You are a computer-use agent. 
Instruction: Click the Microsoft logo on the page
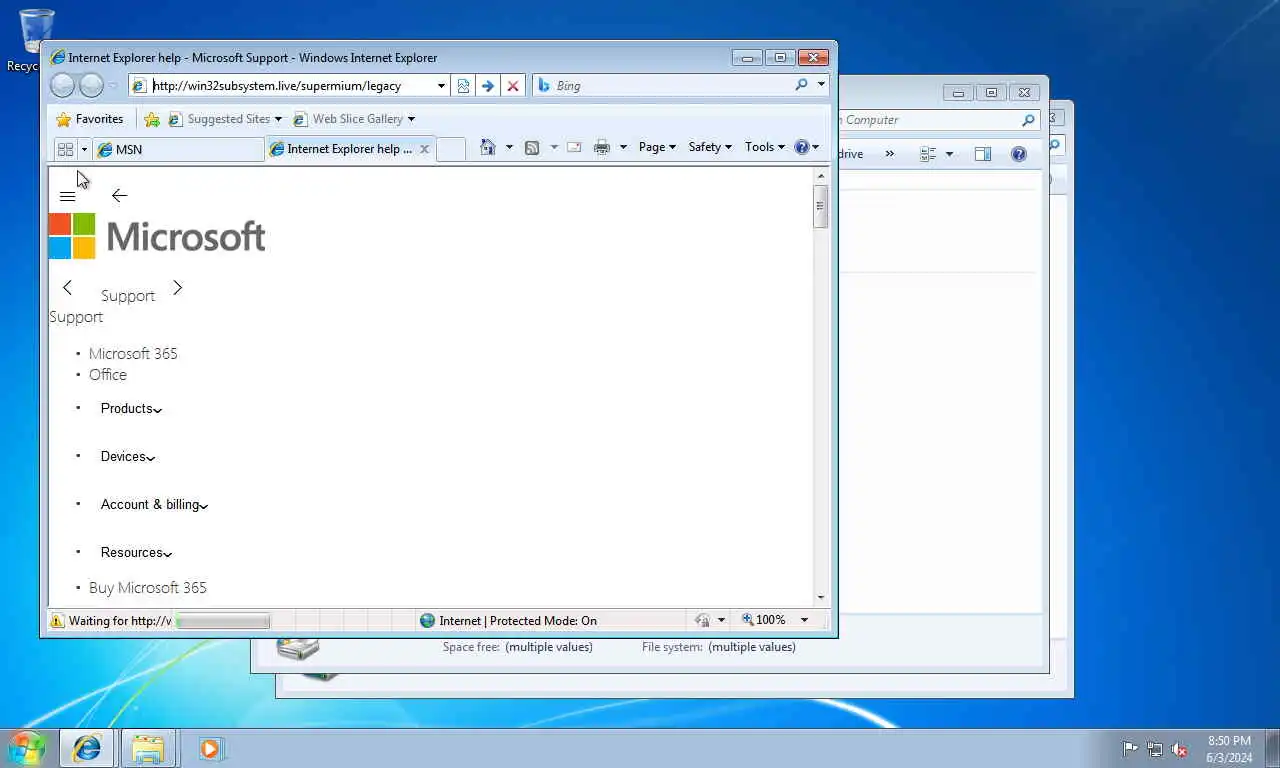157,236
